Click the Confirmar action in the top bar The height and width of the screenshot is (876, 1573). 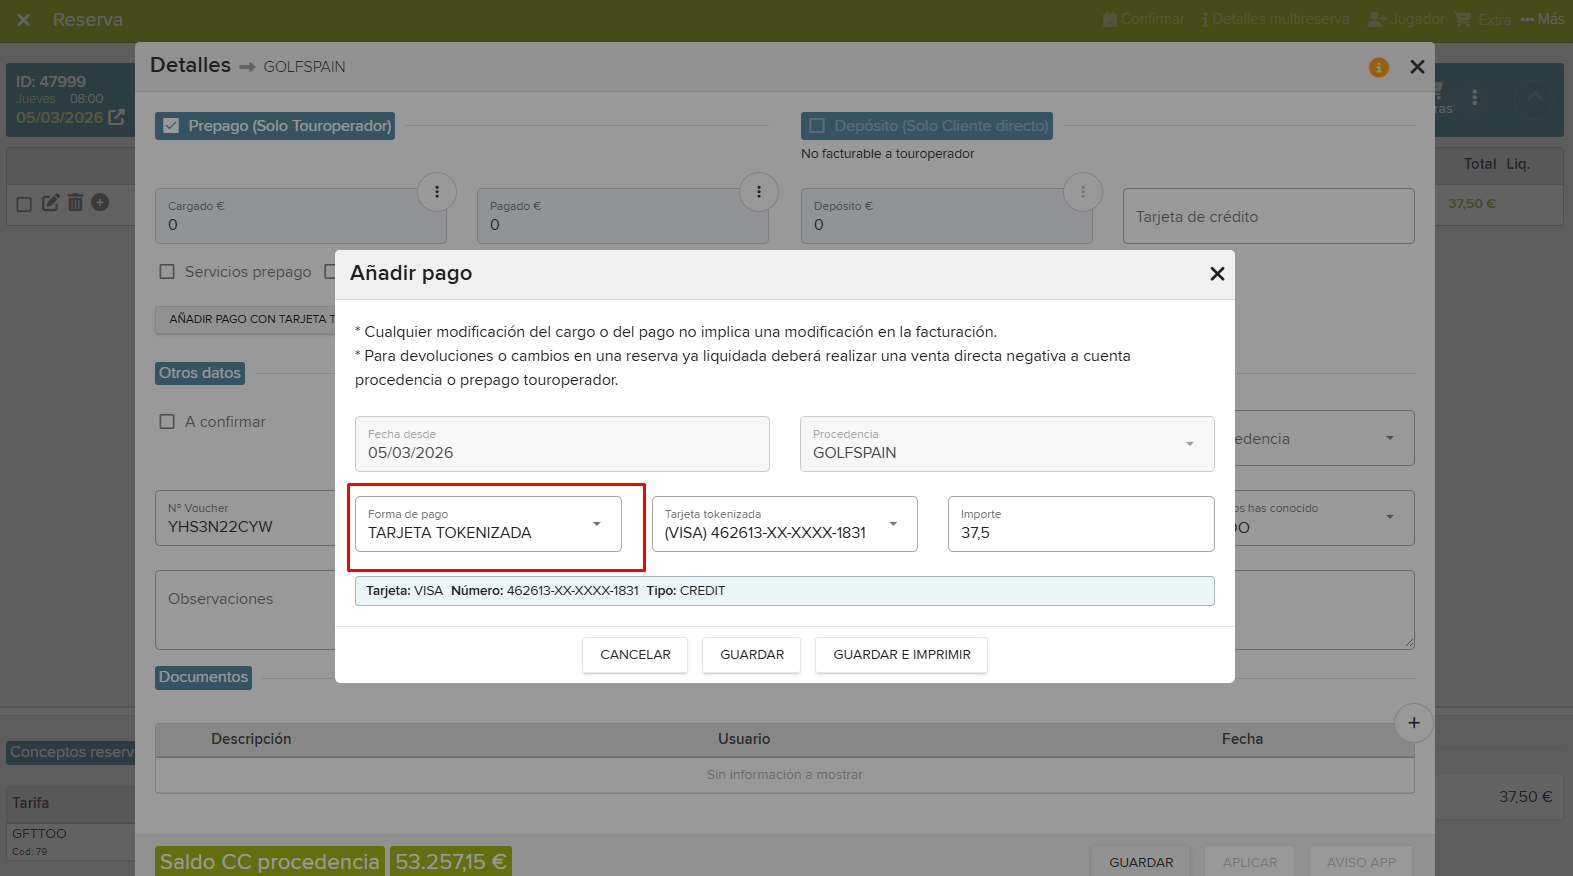(x=1144, y=19)
